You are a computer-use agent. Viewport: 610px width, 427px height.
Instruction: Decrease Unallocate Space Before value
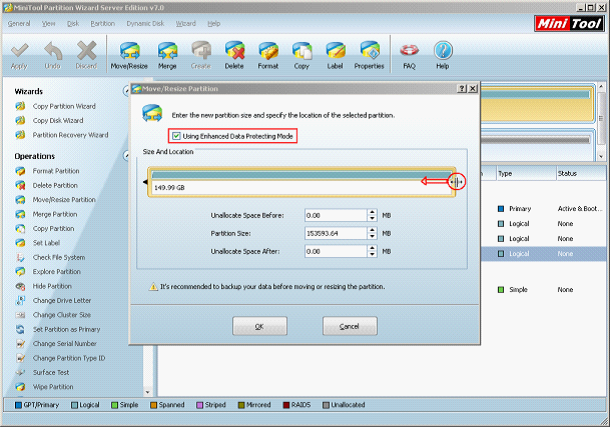click(x=372, y=218)
